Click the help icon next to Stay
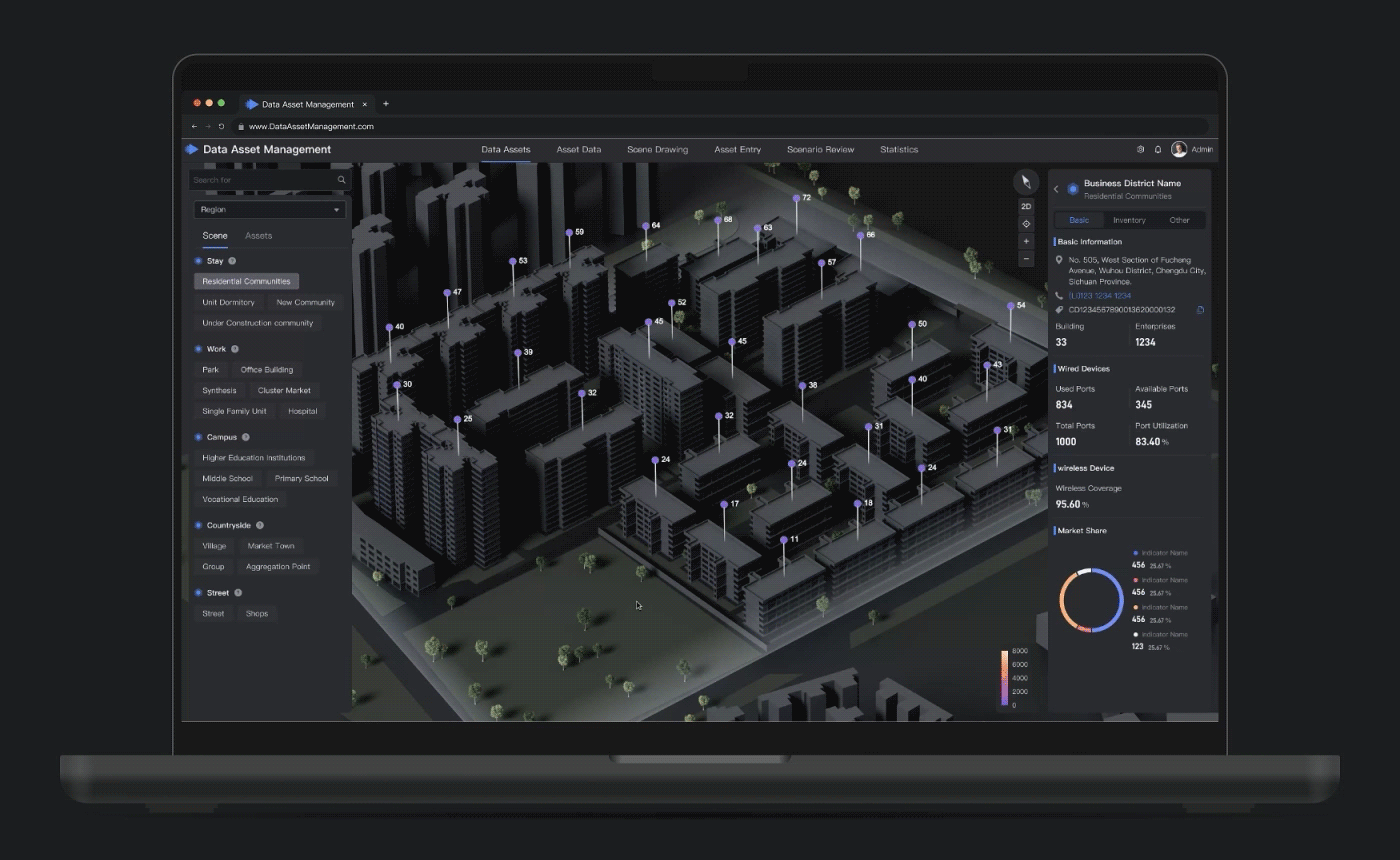This screenshot has height=860, width=1400. click(232, 261)
